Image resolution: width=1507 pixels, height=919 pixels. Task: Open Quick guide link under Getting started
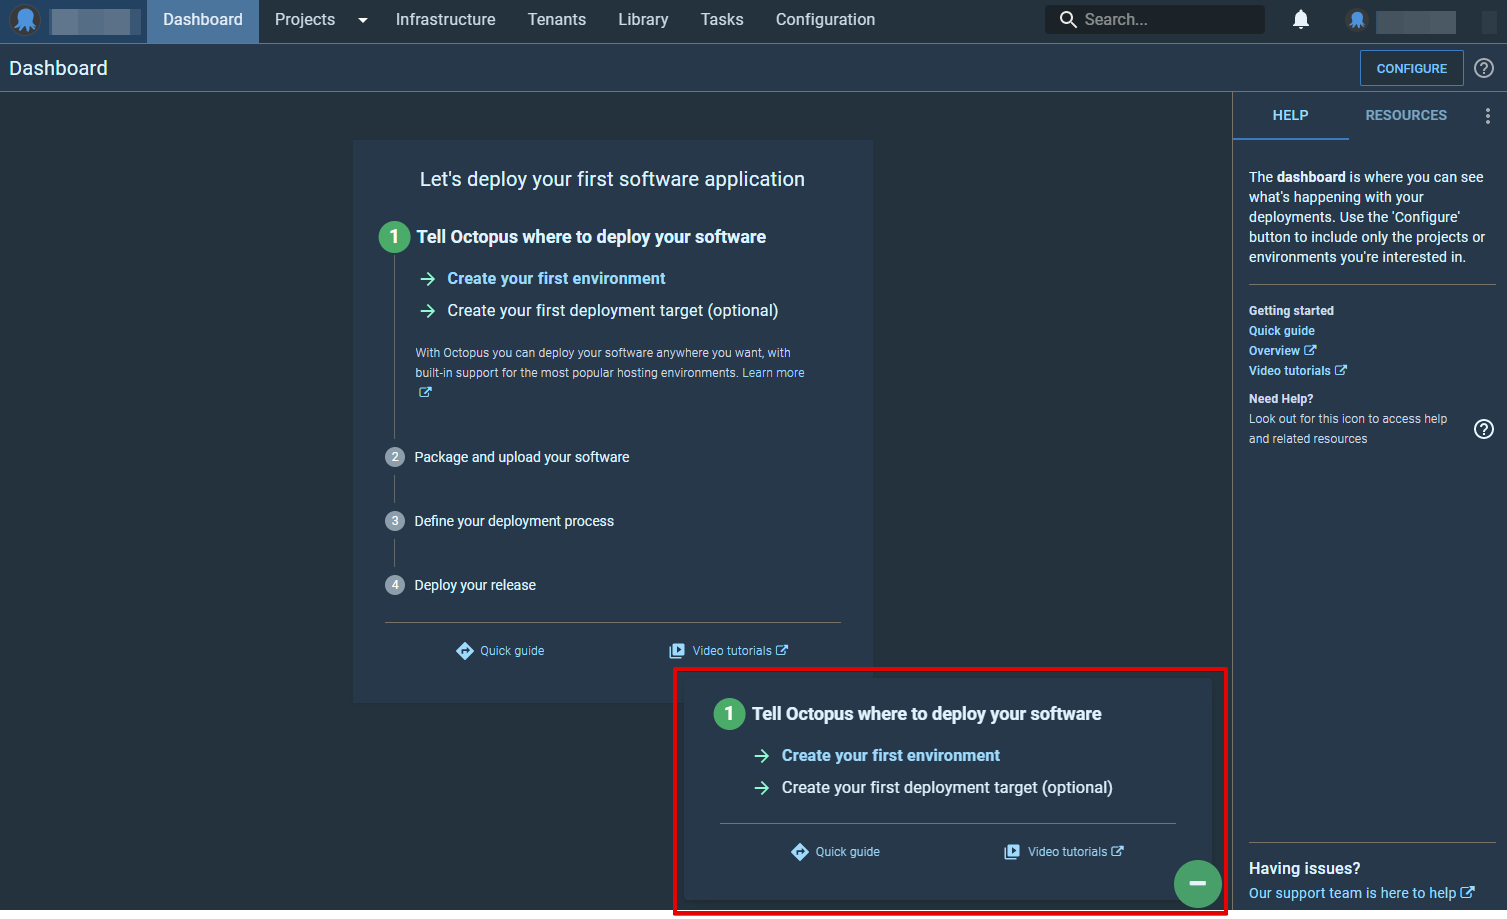pyautogui.click(x=1282, y=331)
